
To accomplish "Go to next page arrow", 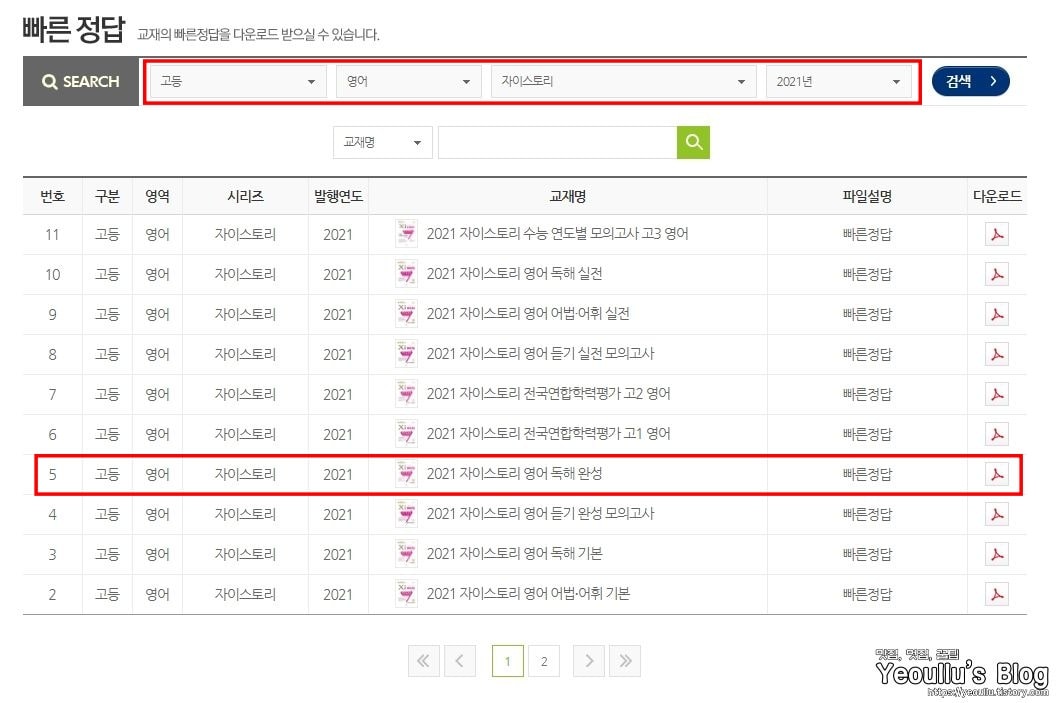I will pyautogui.click(x=589, y=661).
